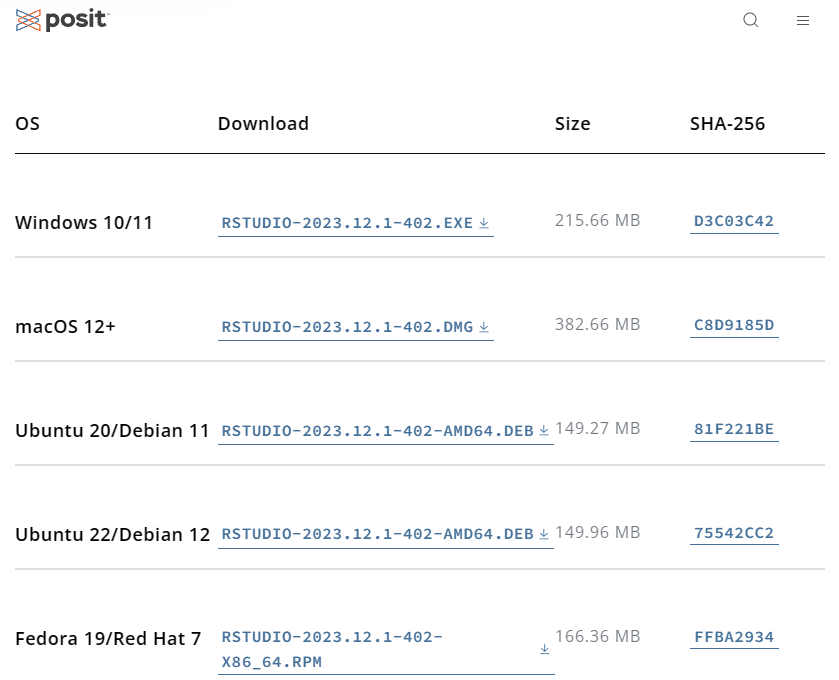
Task: Click the SHA-256 column header
Action: click(727, 124)
